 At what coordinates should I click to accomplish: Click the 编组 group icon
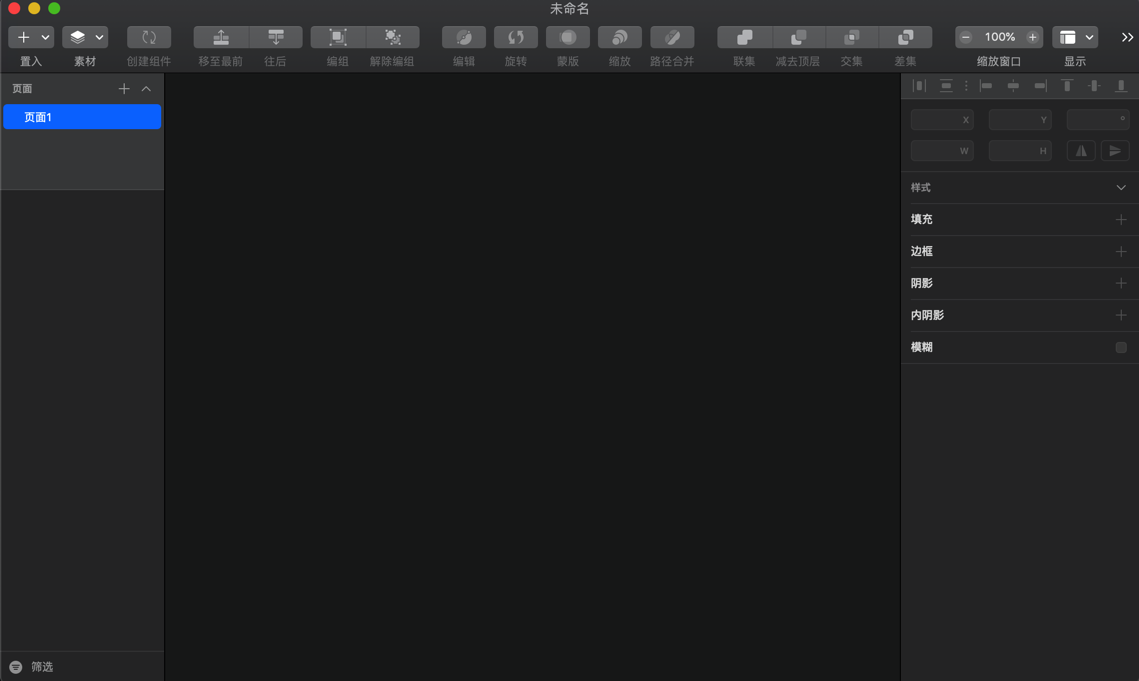point(338,37)
